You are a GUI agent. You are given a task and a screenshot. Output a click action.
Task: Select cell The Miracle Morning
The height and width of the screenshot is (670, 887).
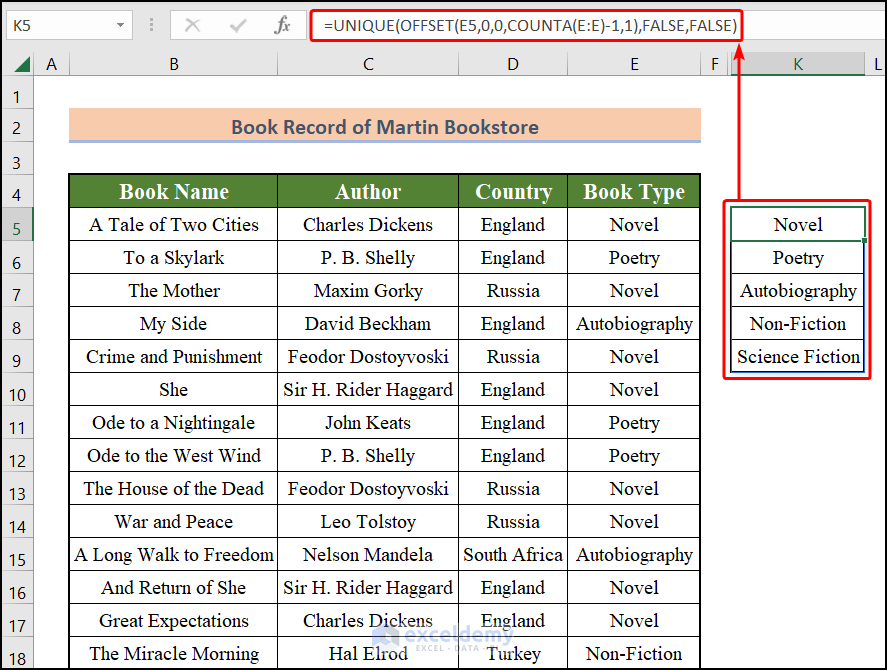pyautogui.click(x=174, y=654)
